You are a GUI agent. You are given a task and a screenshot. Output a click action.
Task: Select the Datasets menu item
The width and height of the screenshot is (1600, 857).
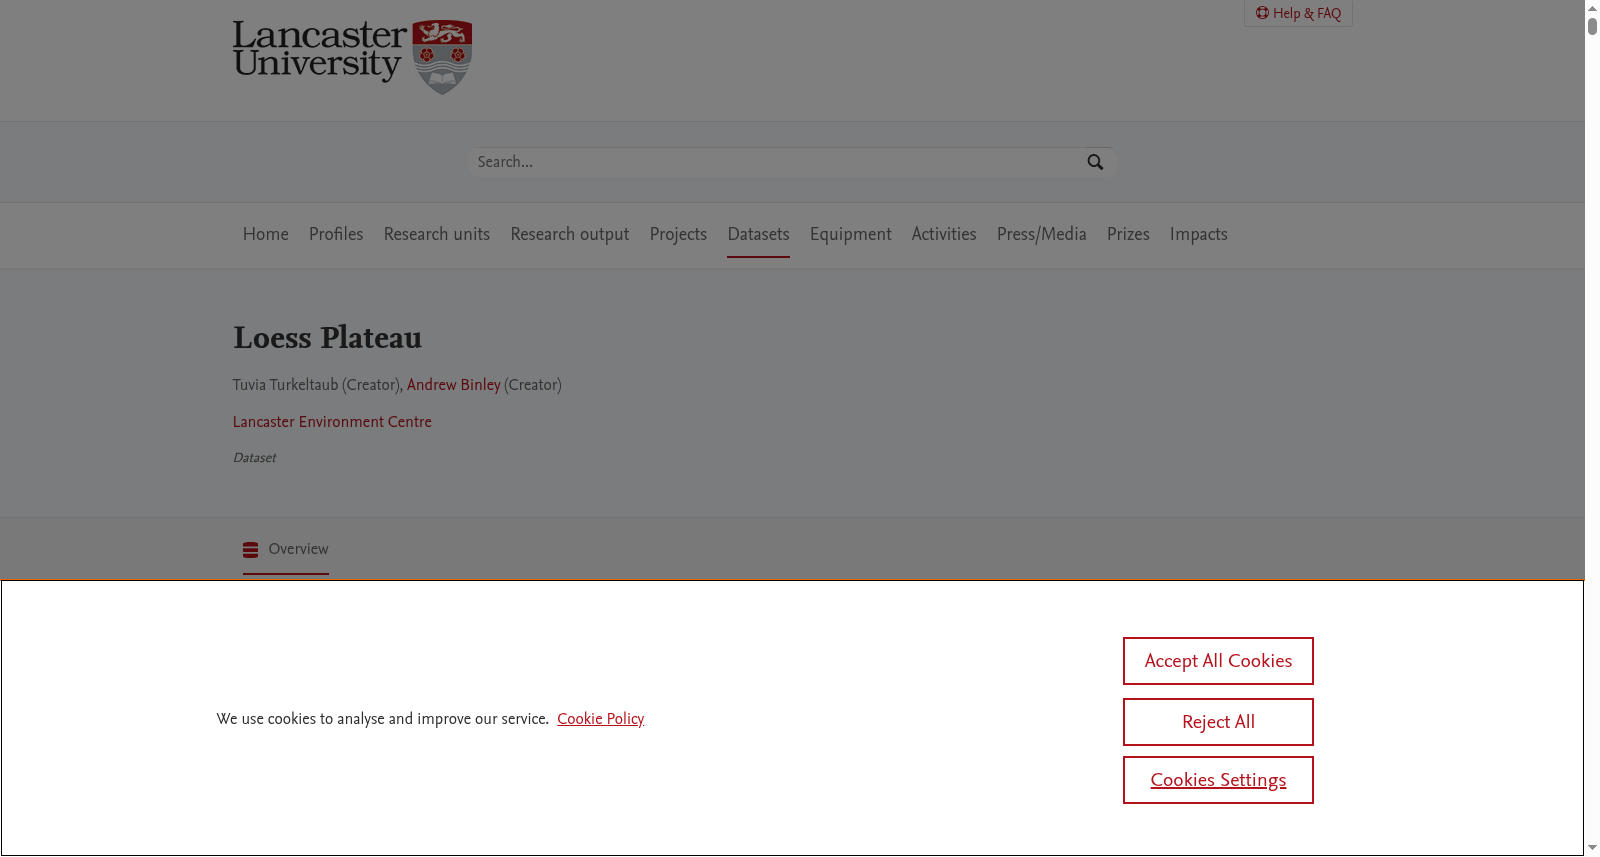pos(758,234)
